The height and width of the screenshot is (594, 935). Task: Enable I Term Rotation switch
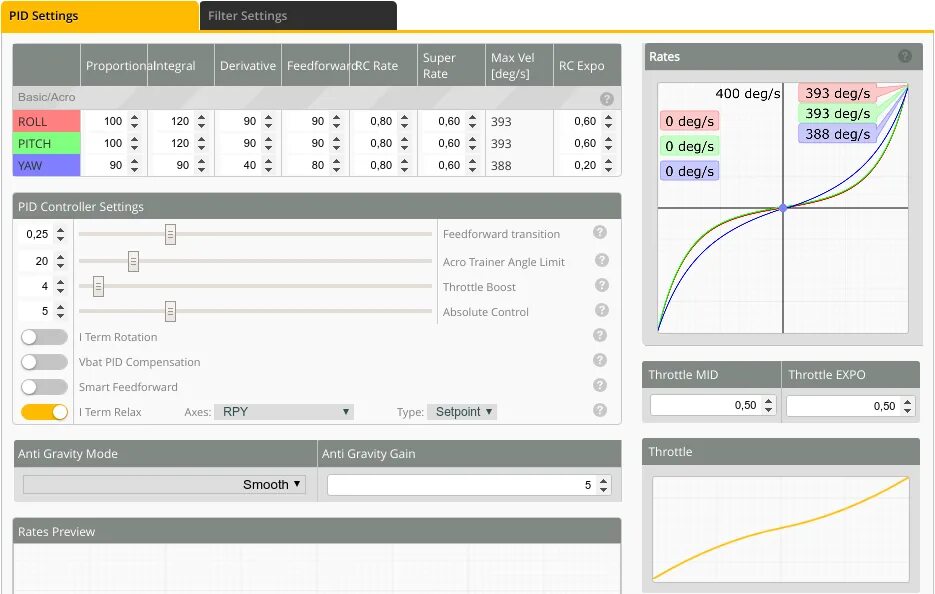(44, 338)
